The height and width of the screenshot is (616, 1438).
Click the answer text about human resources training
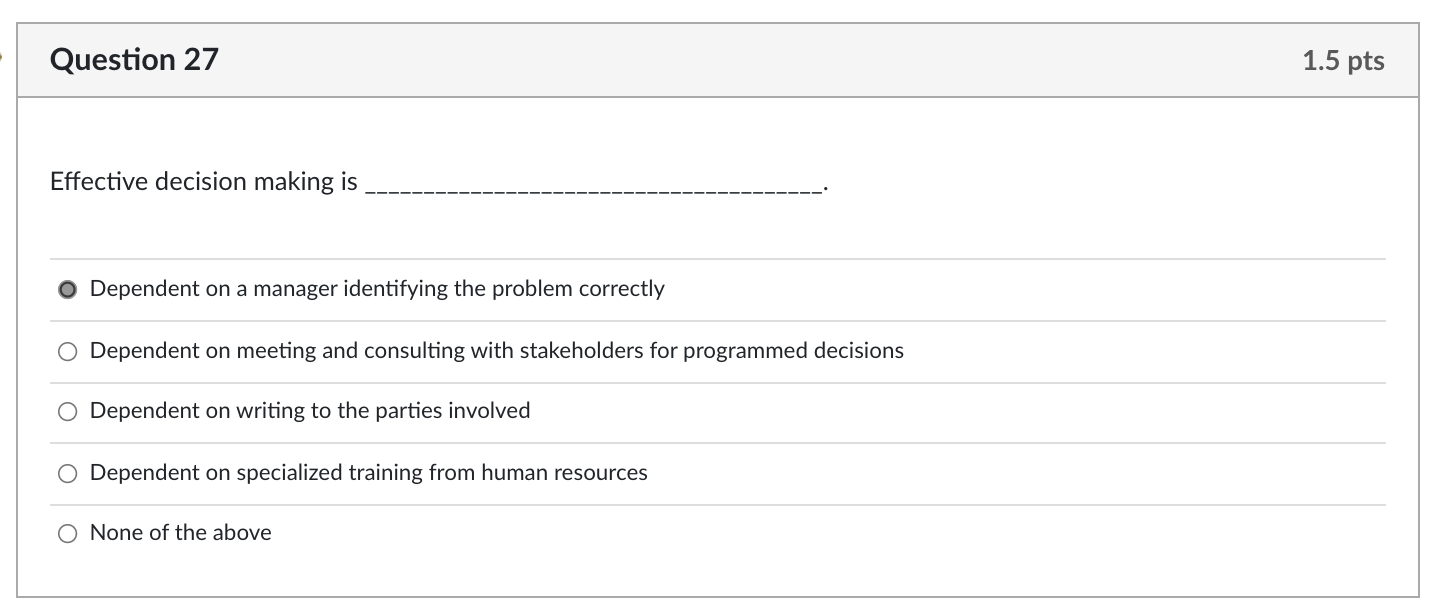point(368,473)
